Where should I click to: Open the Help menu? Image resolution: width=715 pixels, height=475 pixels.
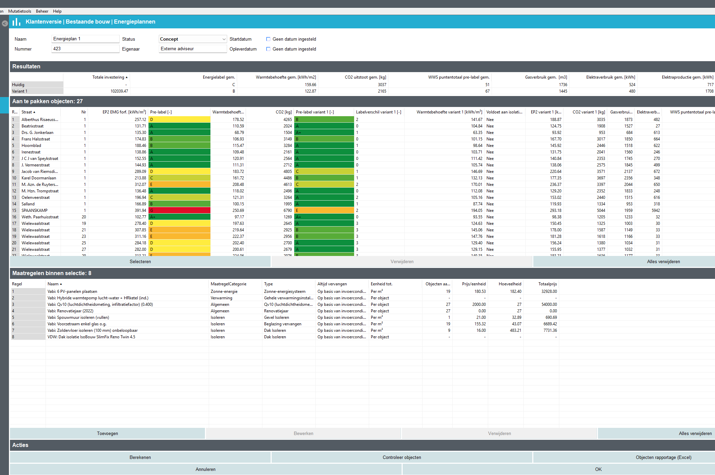click(57, 11)
